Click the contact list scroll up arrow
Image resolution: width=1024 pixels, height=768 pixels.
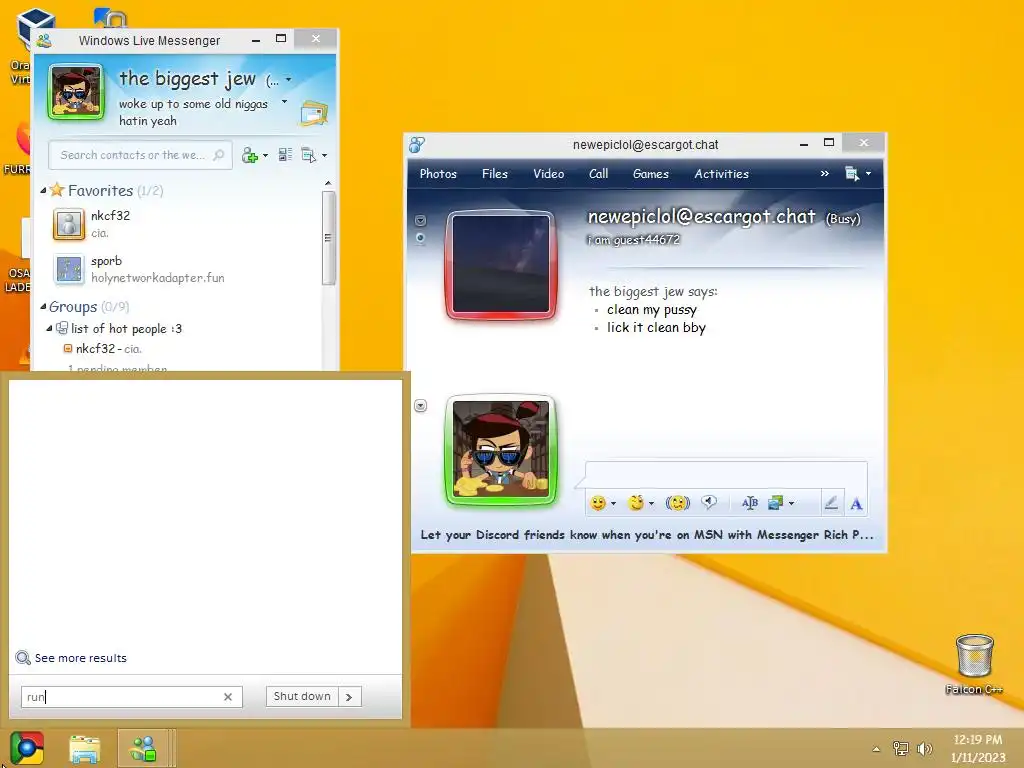328,184
